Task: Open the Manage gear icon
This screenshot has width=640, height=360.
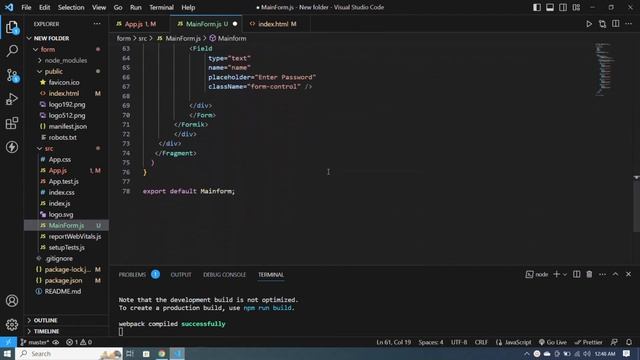Action: coord(12,324)
